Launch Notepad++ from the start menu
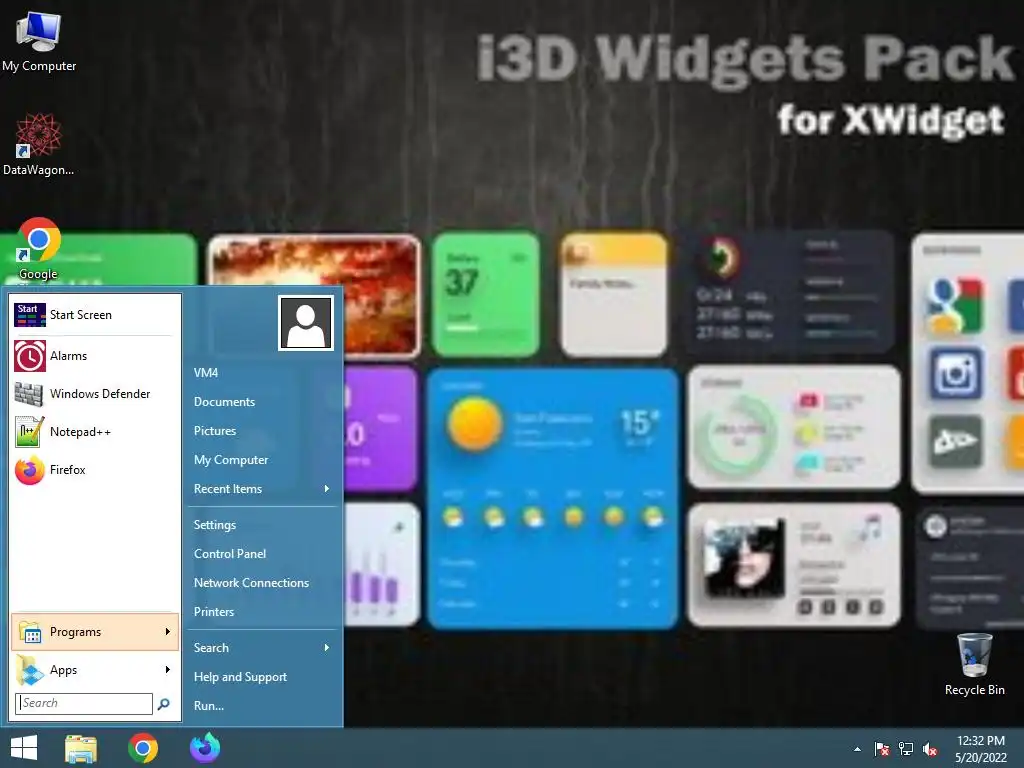Viewport: 1024px width, 768px height. click(95, 432)
